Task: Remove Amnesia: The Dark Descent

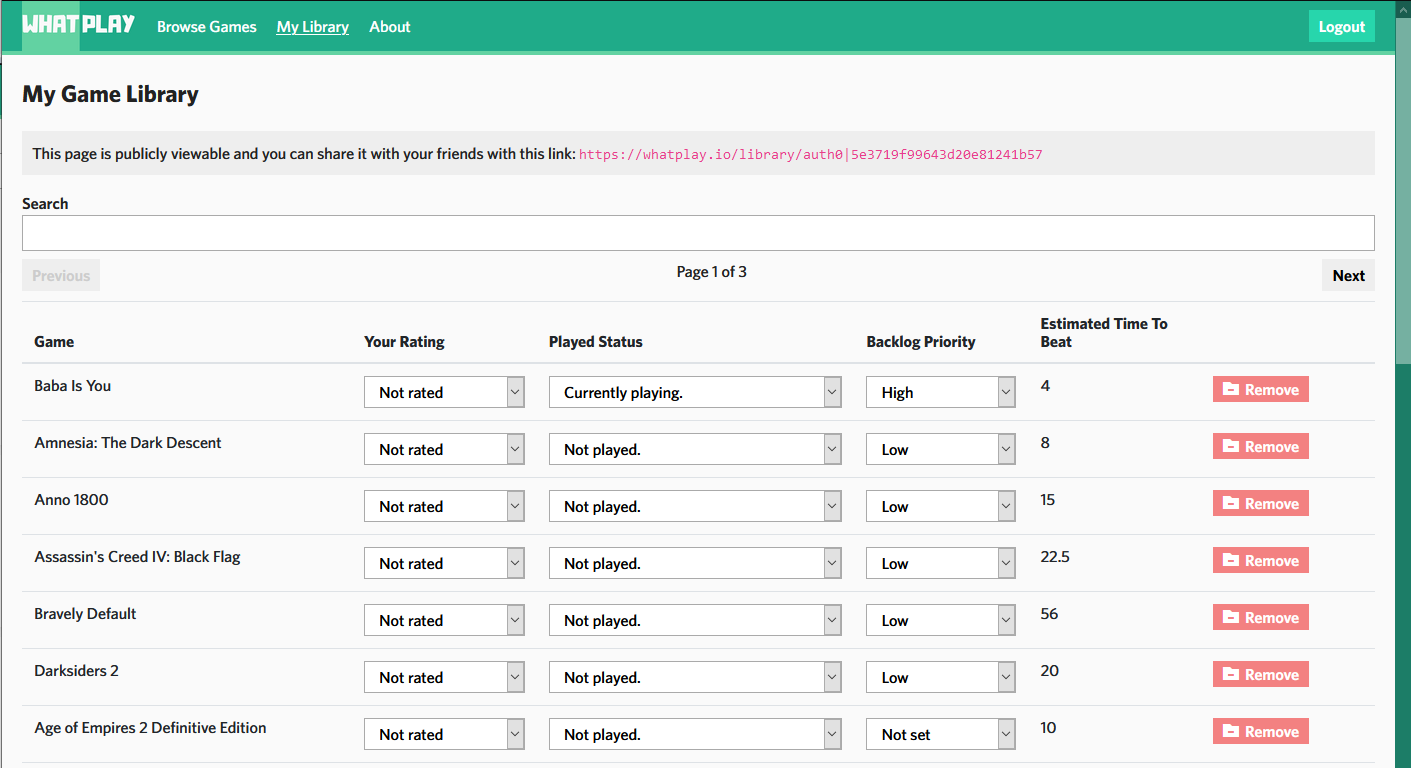Action: coord(1261,447)
